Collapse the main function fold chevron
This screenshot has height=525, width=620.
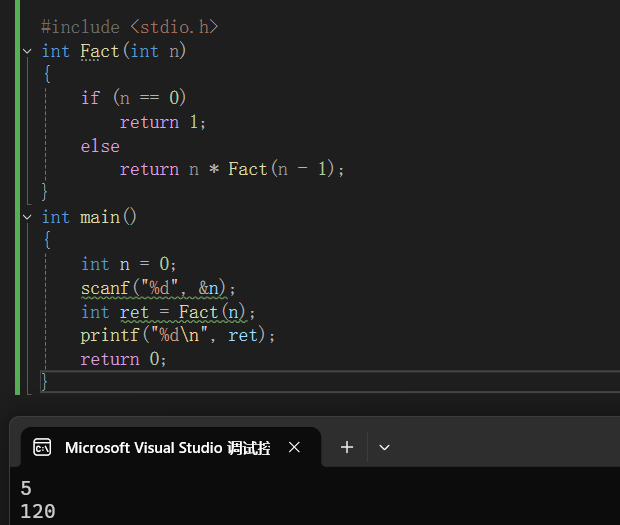[27, 217]
